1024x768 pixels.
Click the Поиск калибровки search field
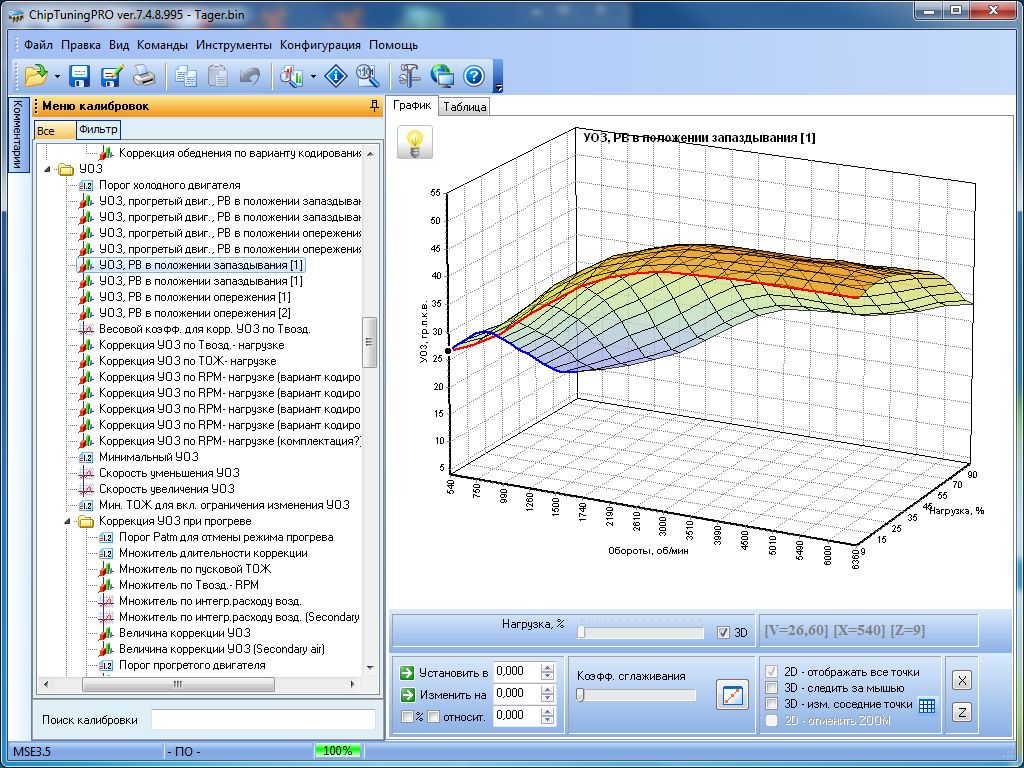coord(263,720)
